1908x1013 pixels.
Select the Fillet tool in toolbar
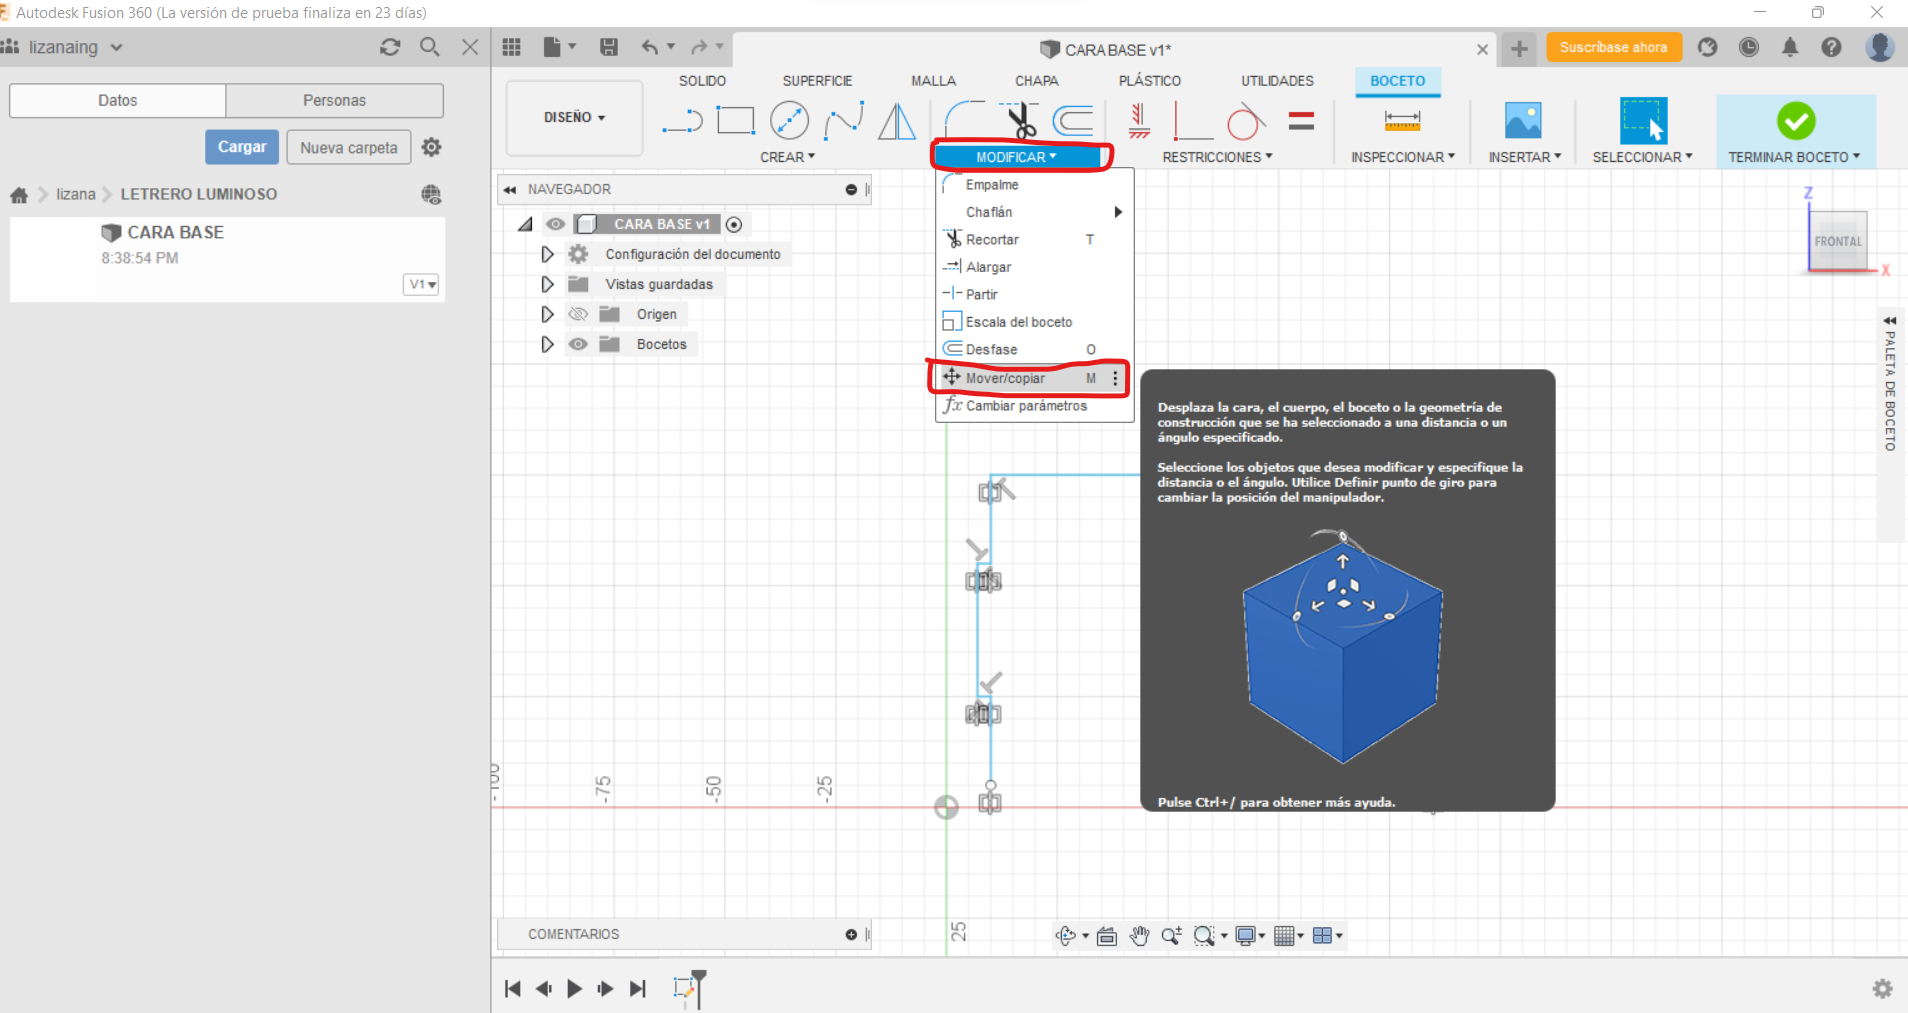[x=964, y=120]
